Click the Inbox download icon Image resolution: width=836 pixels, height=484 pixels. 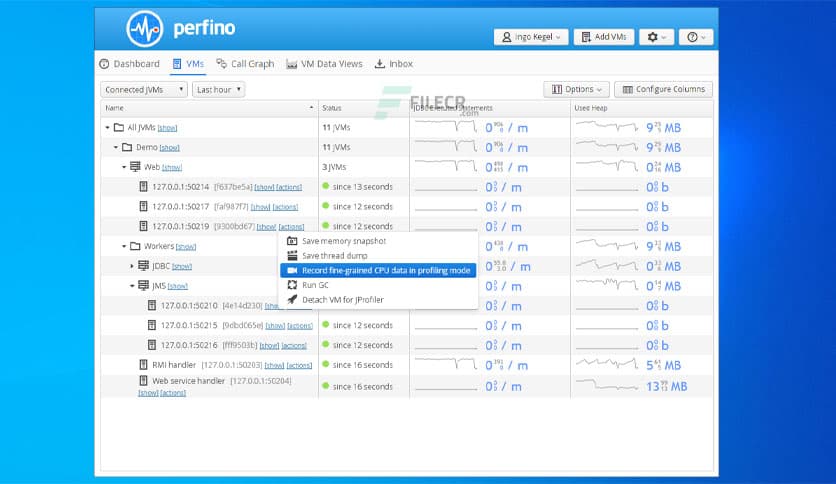[x=380, y=64]
